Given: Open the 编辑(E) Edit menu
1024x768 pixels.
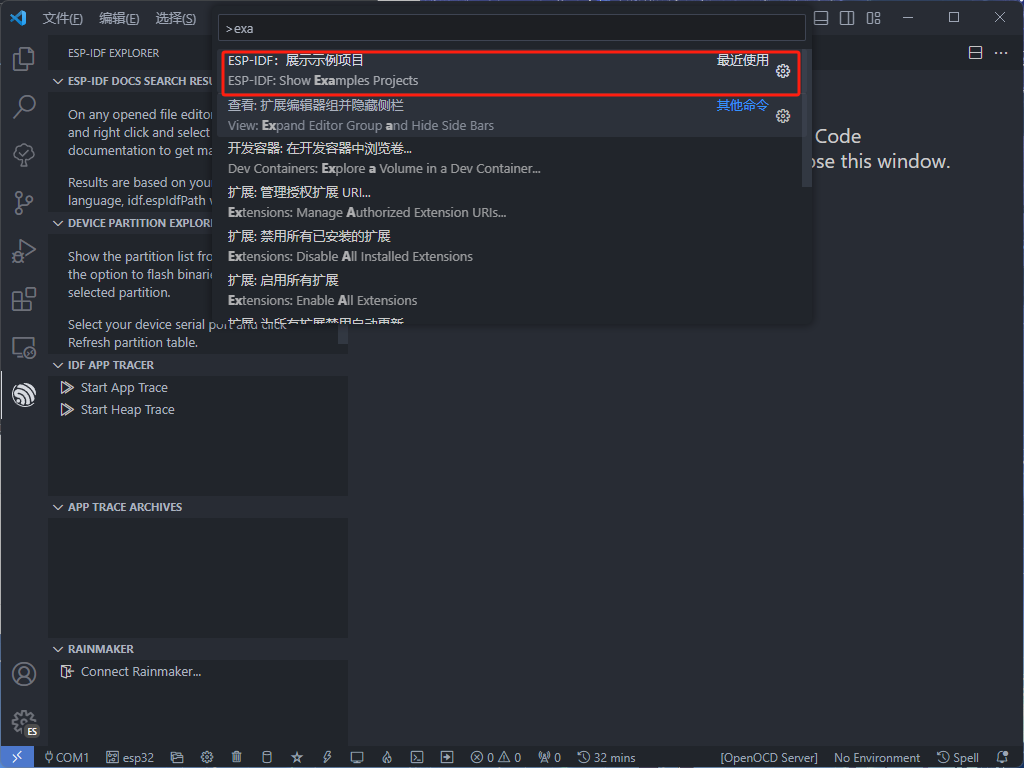Looking at the screenshot, I should [119, 18].
